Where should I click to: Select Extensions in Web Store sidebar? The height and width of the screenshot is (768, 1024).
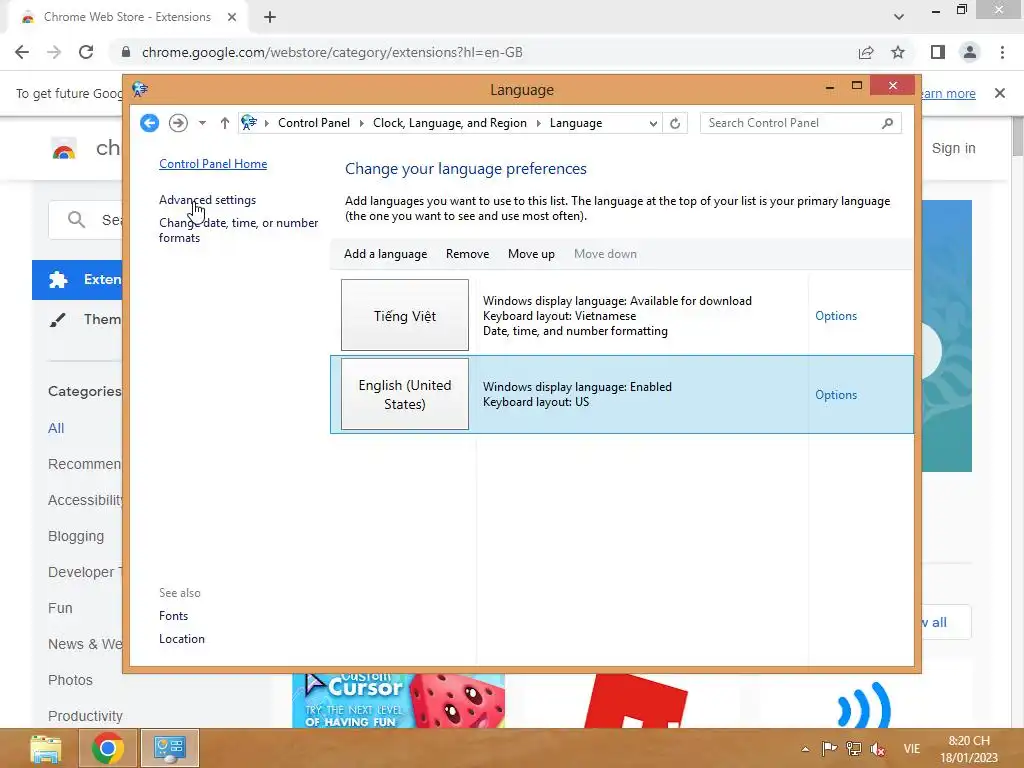[x=77, y=280]
